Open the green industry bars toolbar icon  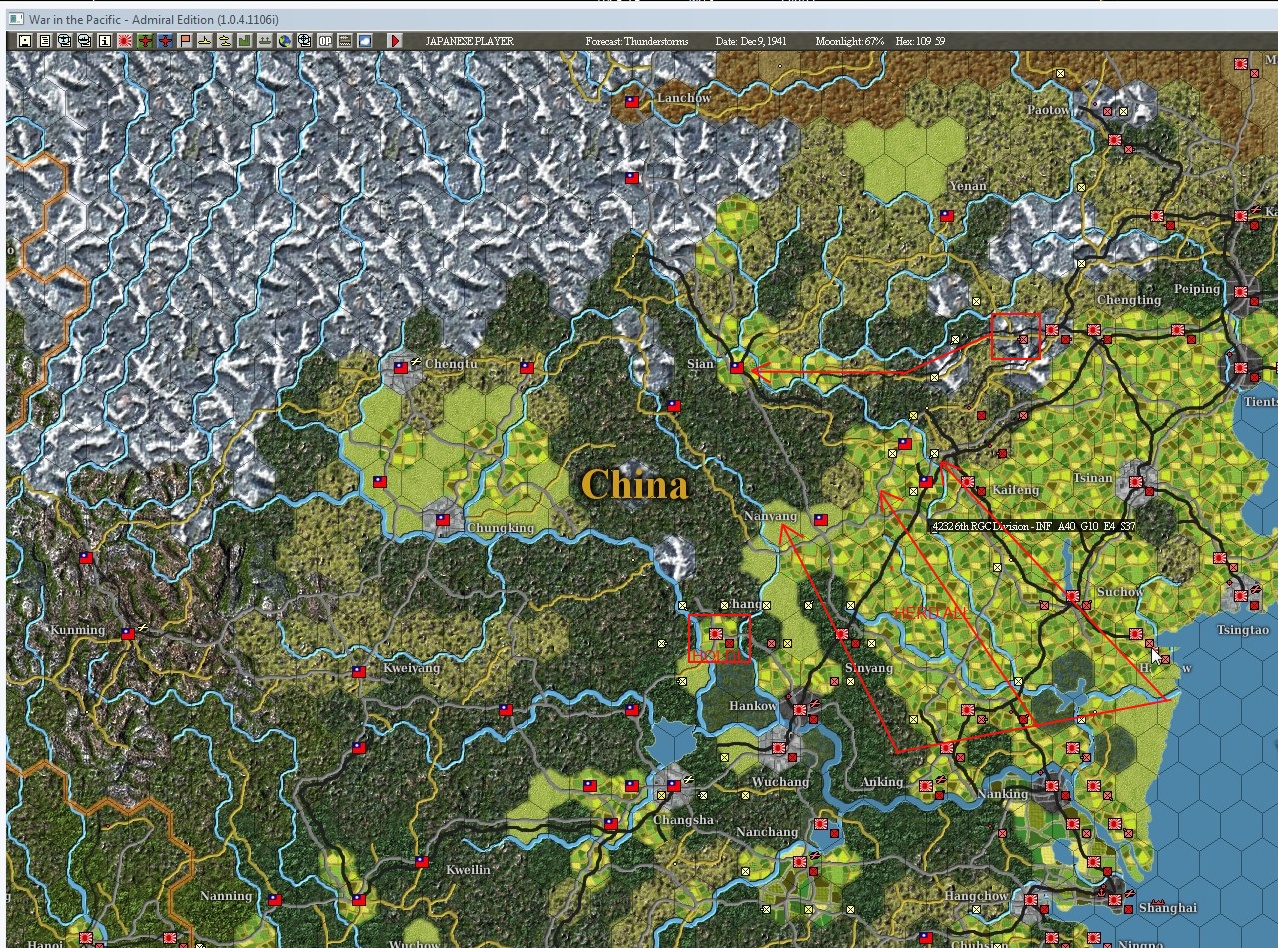coord(245,41)
